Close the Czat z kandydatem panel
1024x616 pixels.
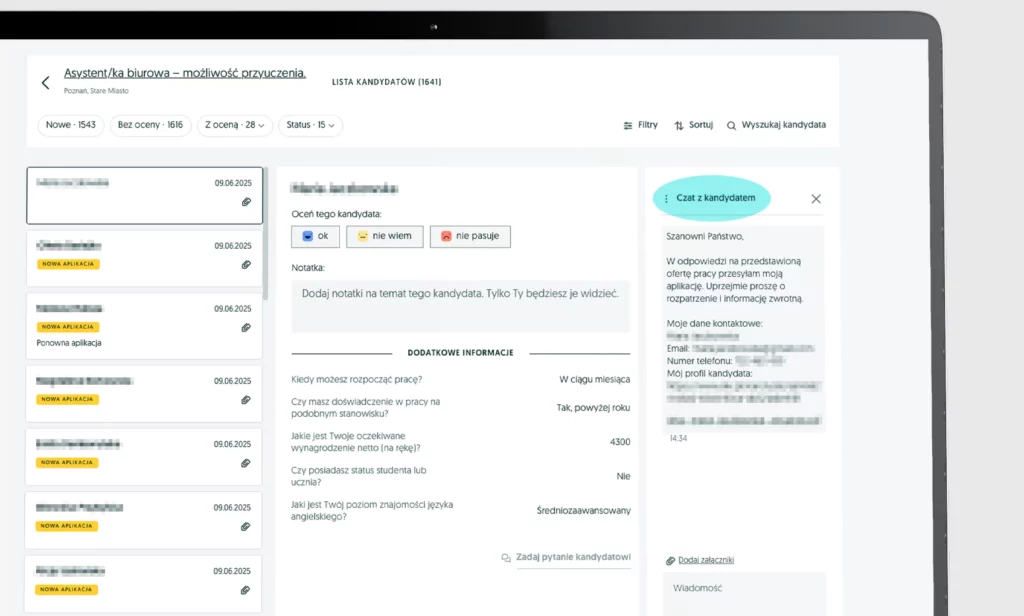[x=816, y=199]
